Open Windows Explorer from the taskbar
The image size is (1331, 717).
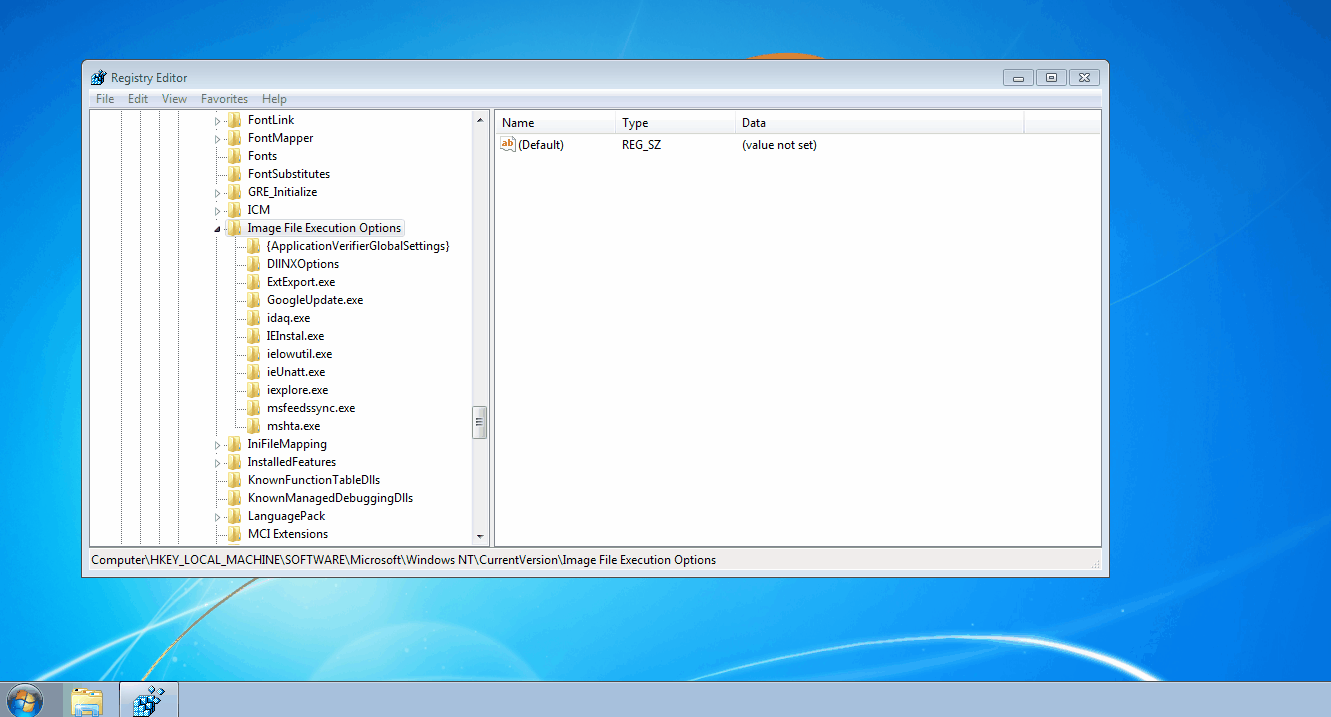(x=87, y=701)
